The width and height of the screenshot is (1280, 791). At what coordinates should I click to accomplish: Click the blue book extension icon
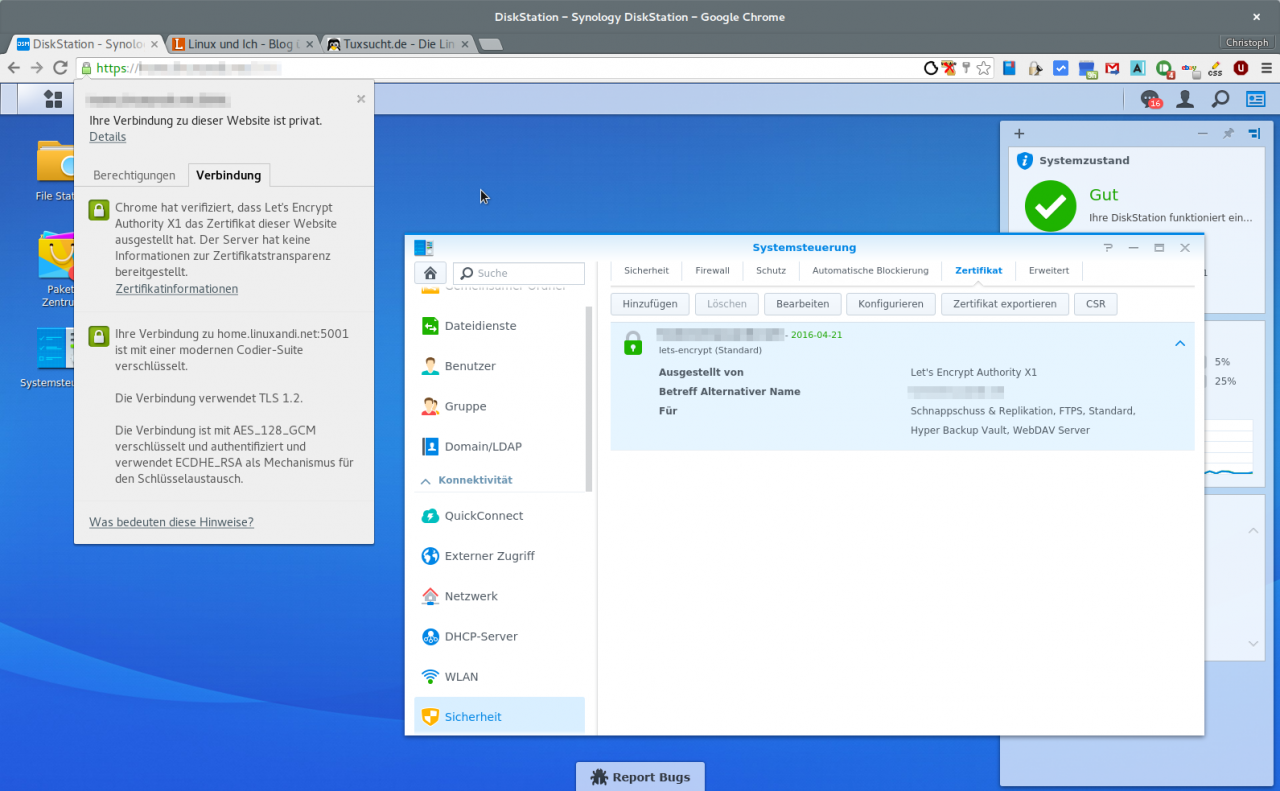(x=1009, y=68)
